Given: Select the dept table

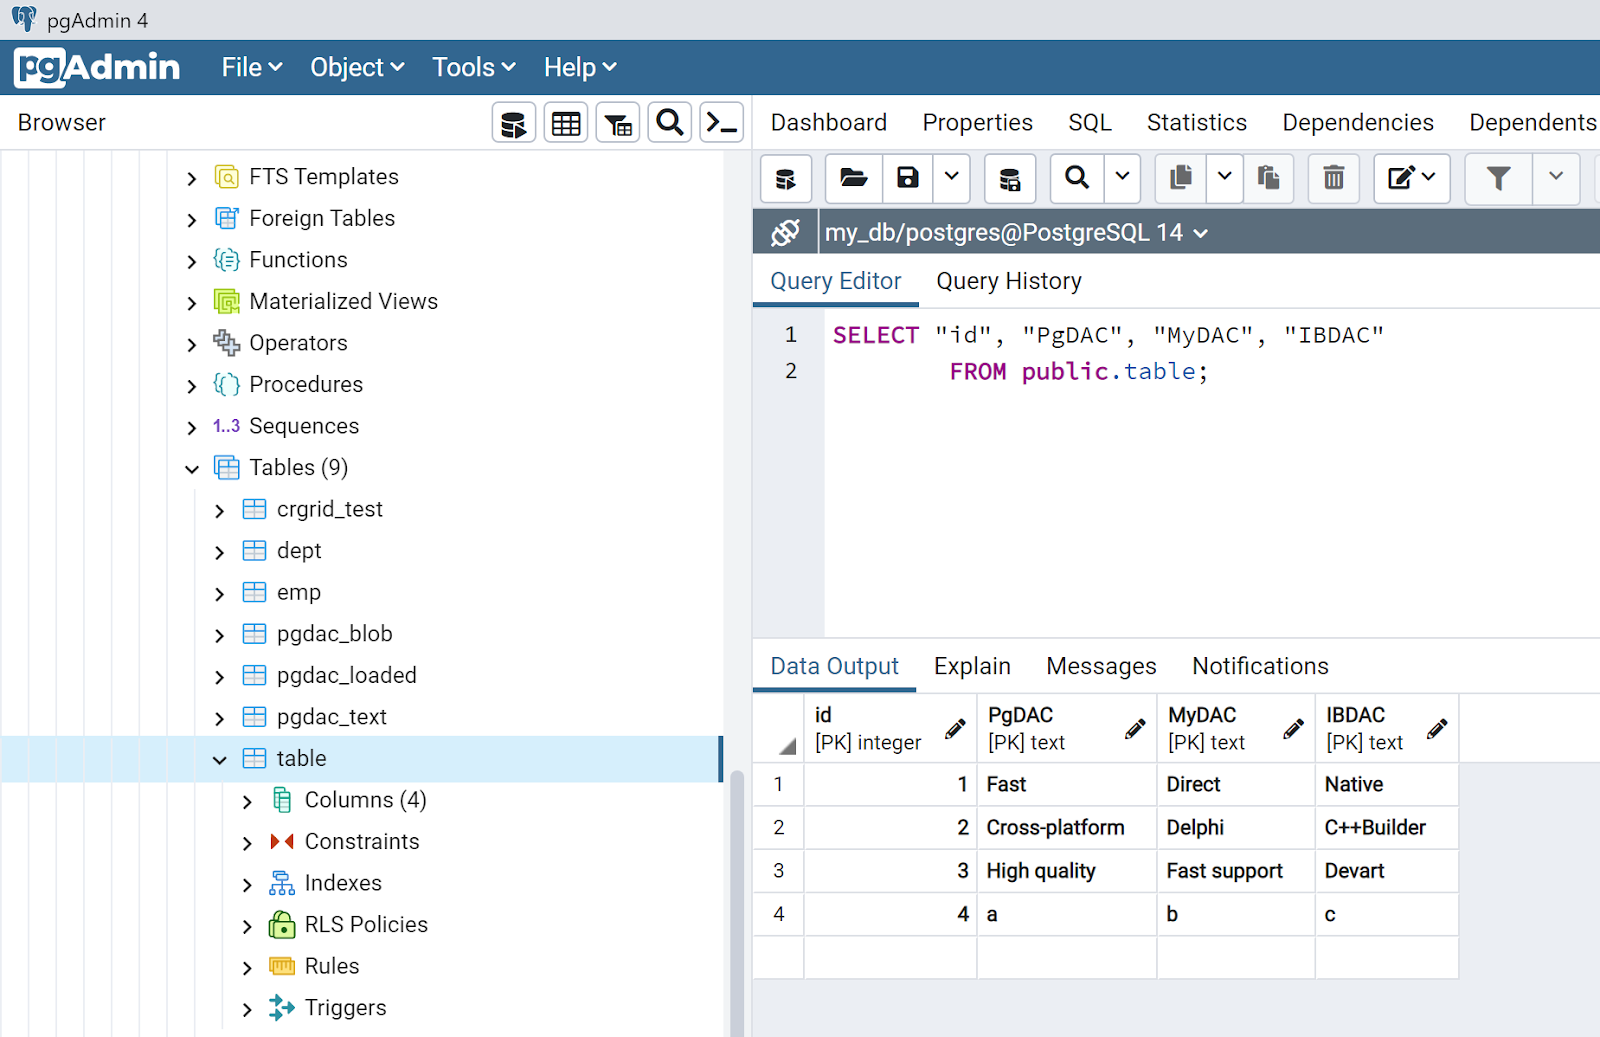Looking at the screenshot, I should (299, 551).
